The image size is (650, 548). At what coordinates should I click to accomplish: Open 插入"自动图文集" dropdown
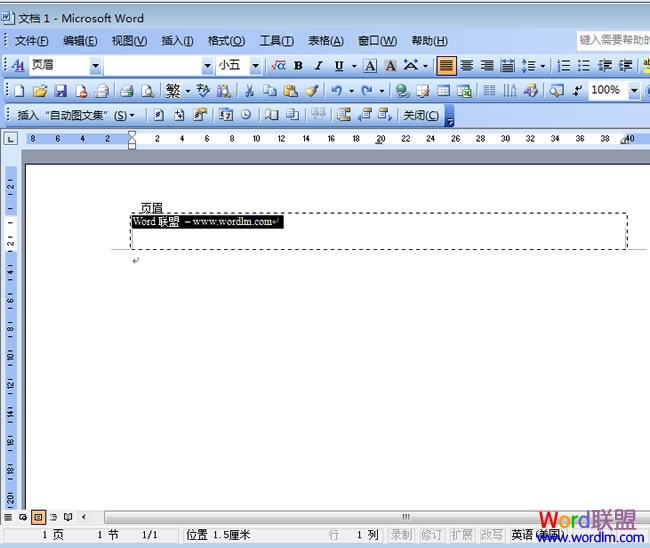[x=76, y=115]
